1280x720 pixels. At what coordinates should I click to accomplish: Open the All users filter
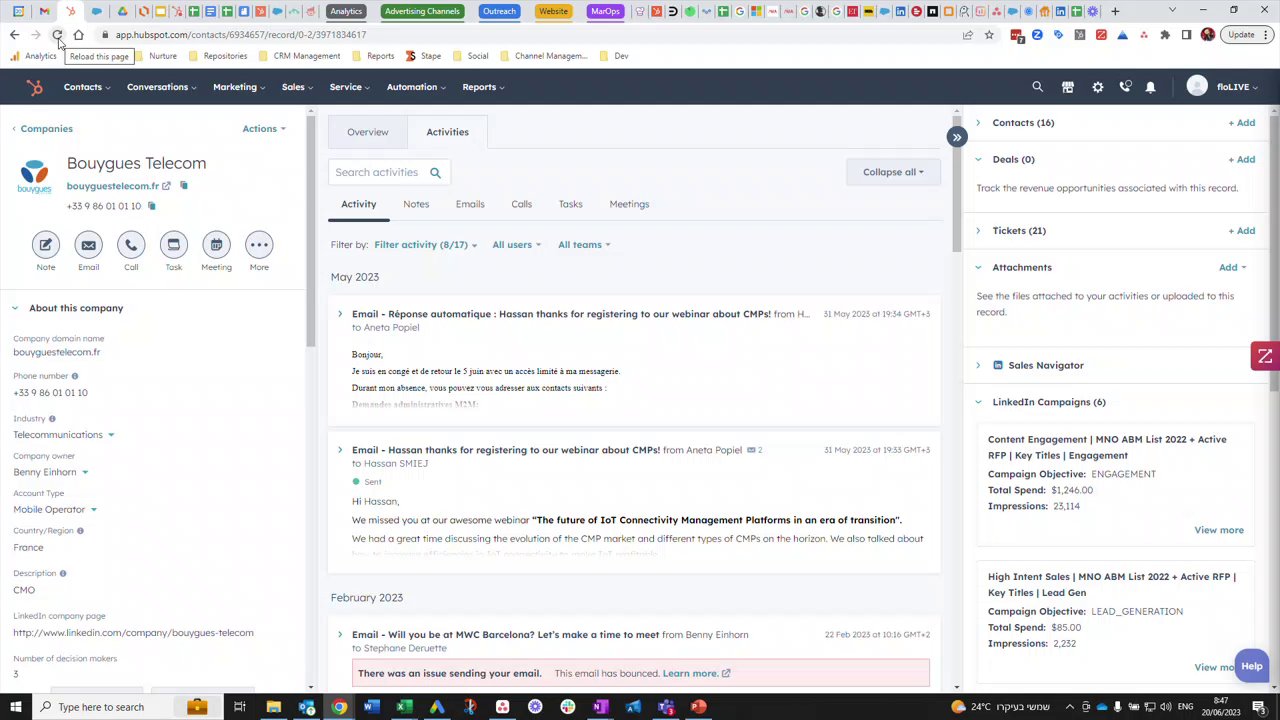coord(516,245)
